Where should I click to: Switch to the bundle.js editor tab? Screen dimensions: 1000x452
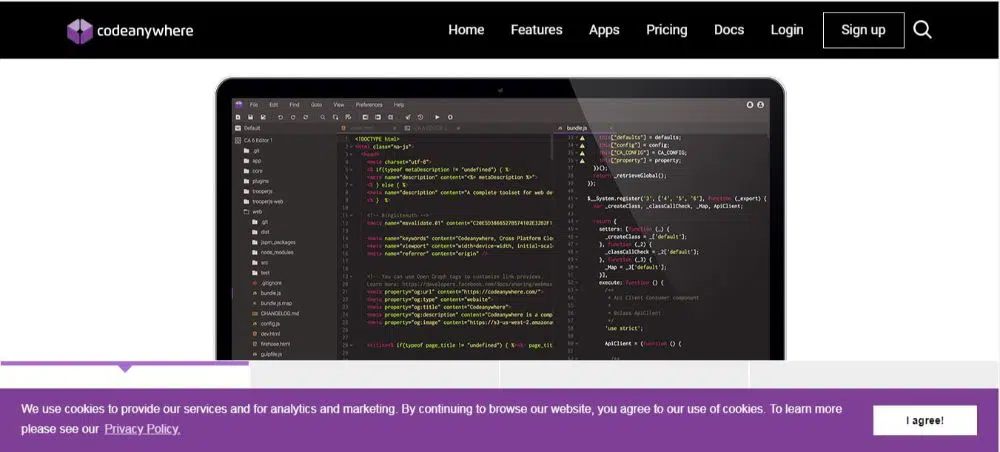pyautogui.click(x=577, y=128)
